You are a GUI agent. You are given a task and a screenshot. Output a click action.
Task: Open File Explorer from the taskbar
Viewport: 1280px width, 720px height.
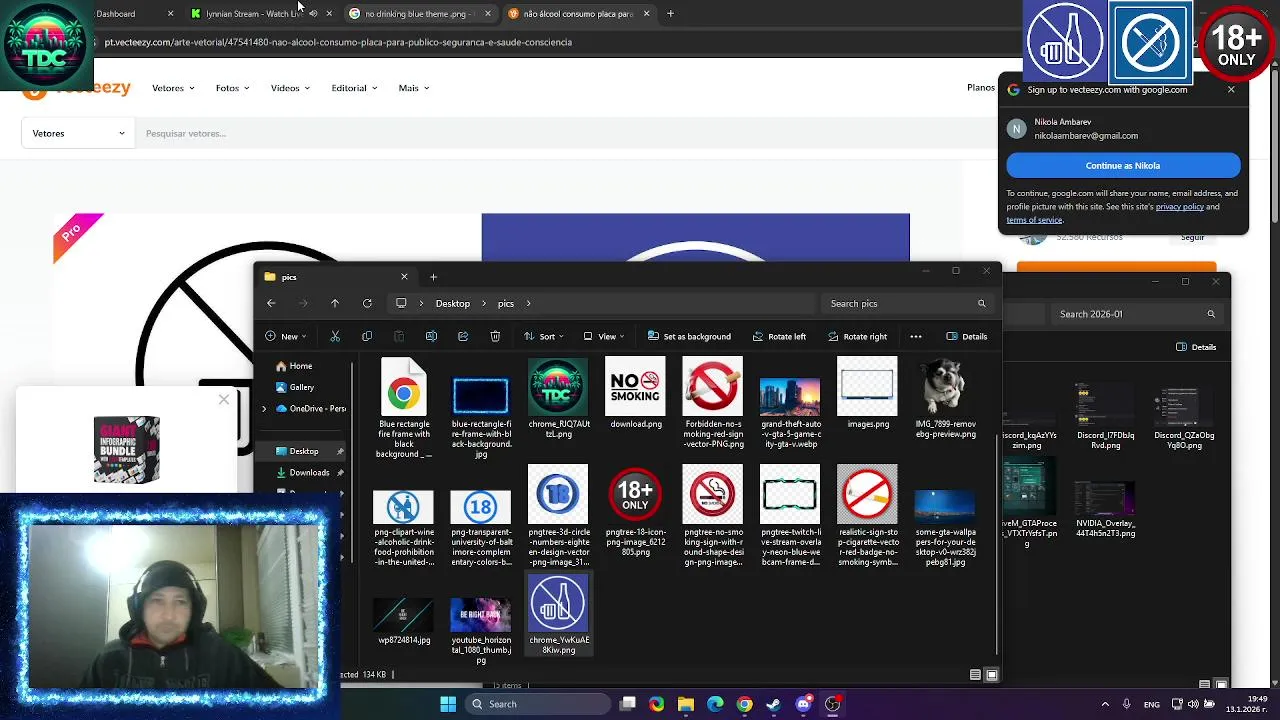point(685,704)
